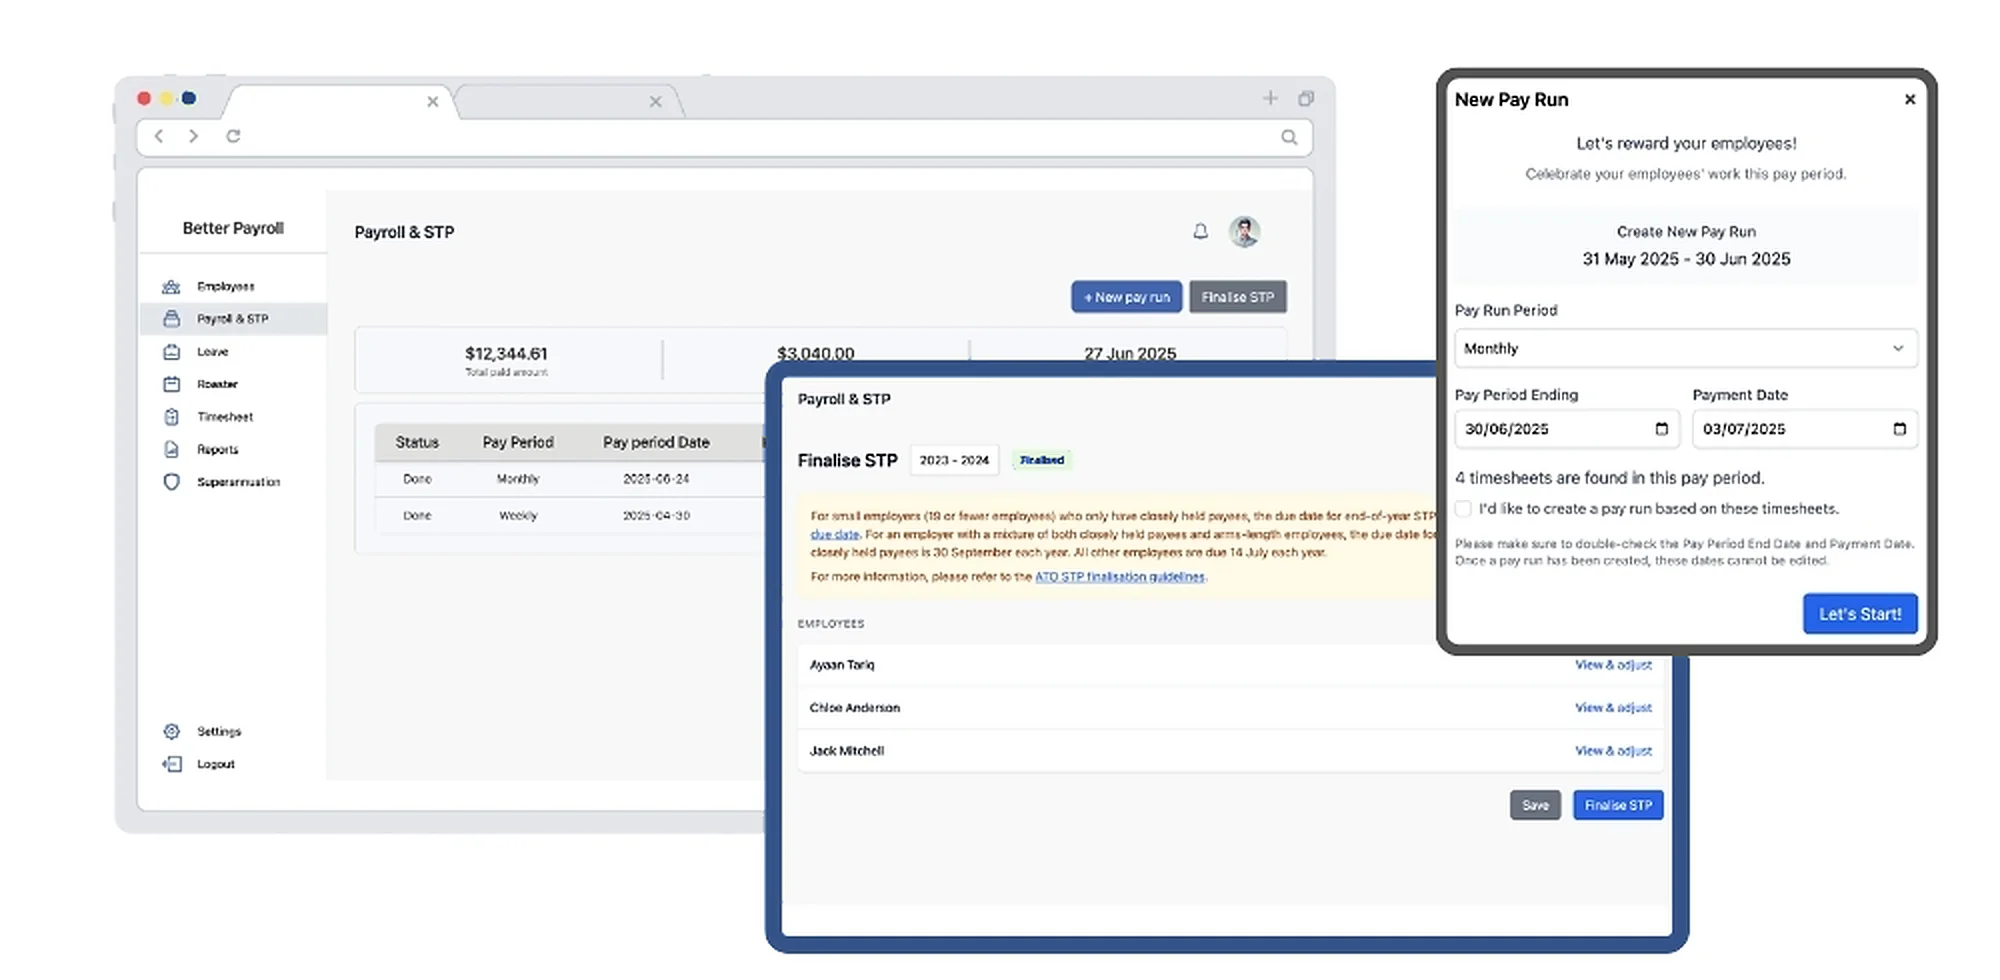The height and width of the screenshot is (980, 2000).
Task: Click the Pay Period Ending date field
Action: click(x=1567, y=429)
